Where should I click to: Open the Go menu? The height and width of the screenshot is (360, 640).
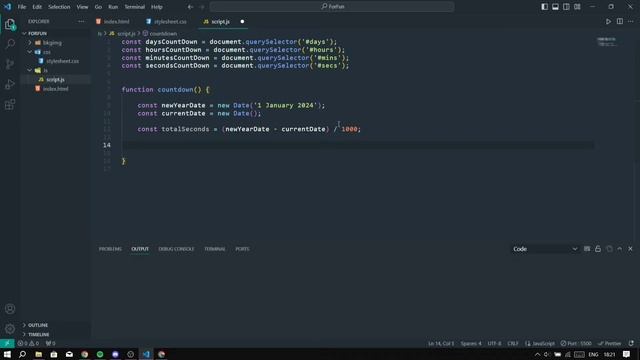click(98, 7)
